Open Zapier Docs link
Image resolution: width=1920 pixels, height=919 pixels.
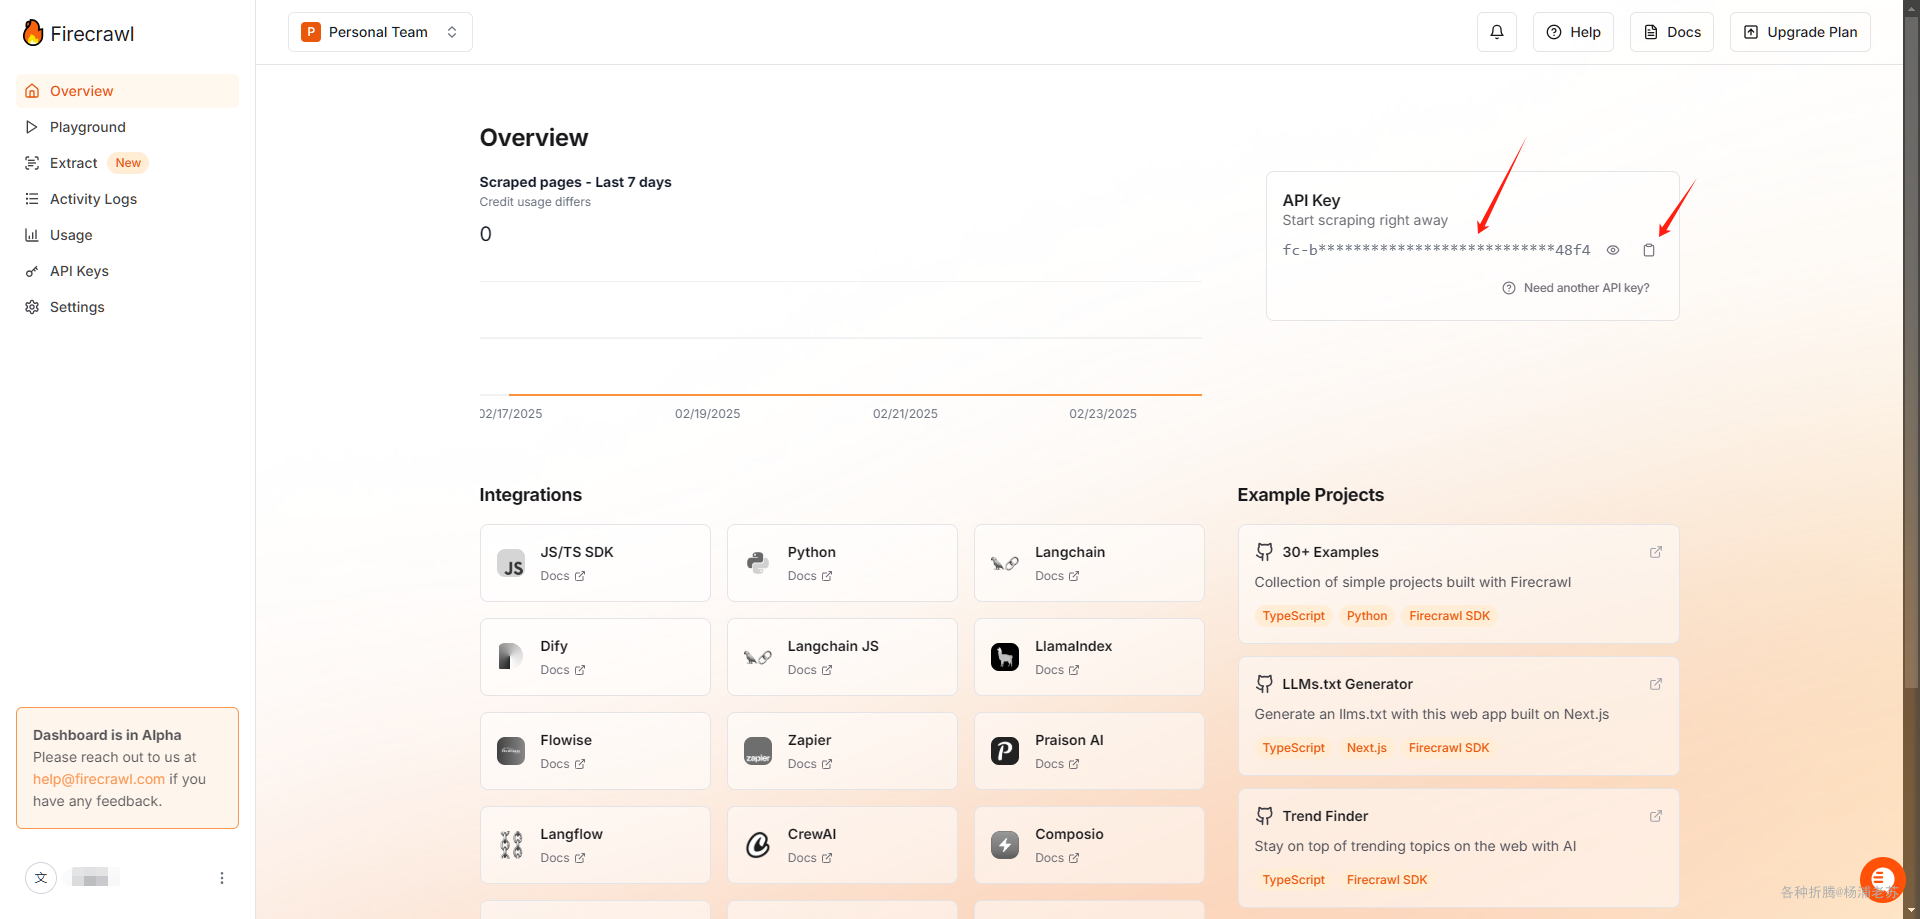810,764
